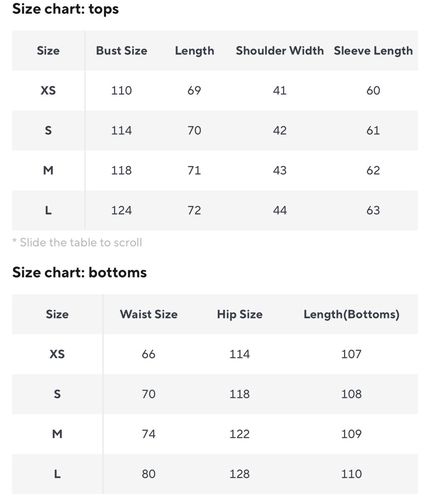Click bottoms length value 109 for M
The height and width of the screenshot is (500, 430).
pyautogui.click(x=351, y=434)
